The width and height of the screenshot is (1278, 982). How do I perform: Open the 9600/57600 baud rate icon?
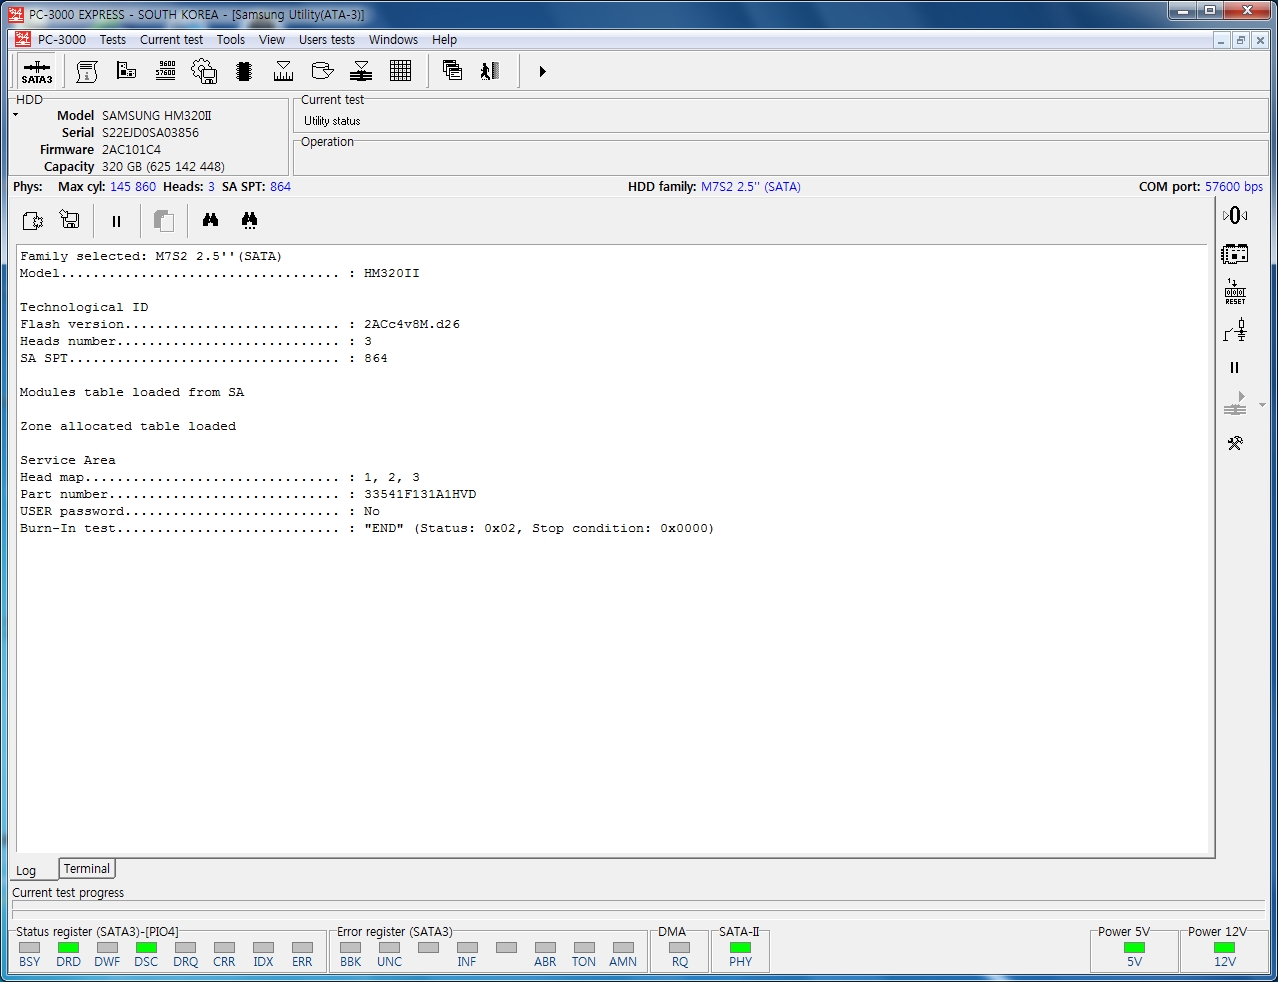(x=166, y=71)
